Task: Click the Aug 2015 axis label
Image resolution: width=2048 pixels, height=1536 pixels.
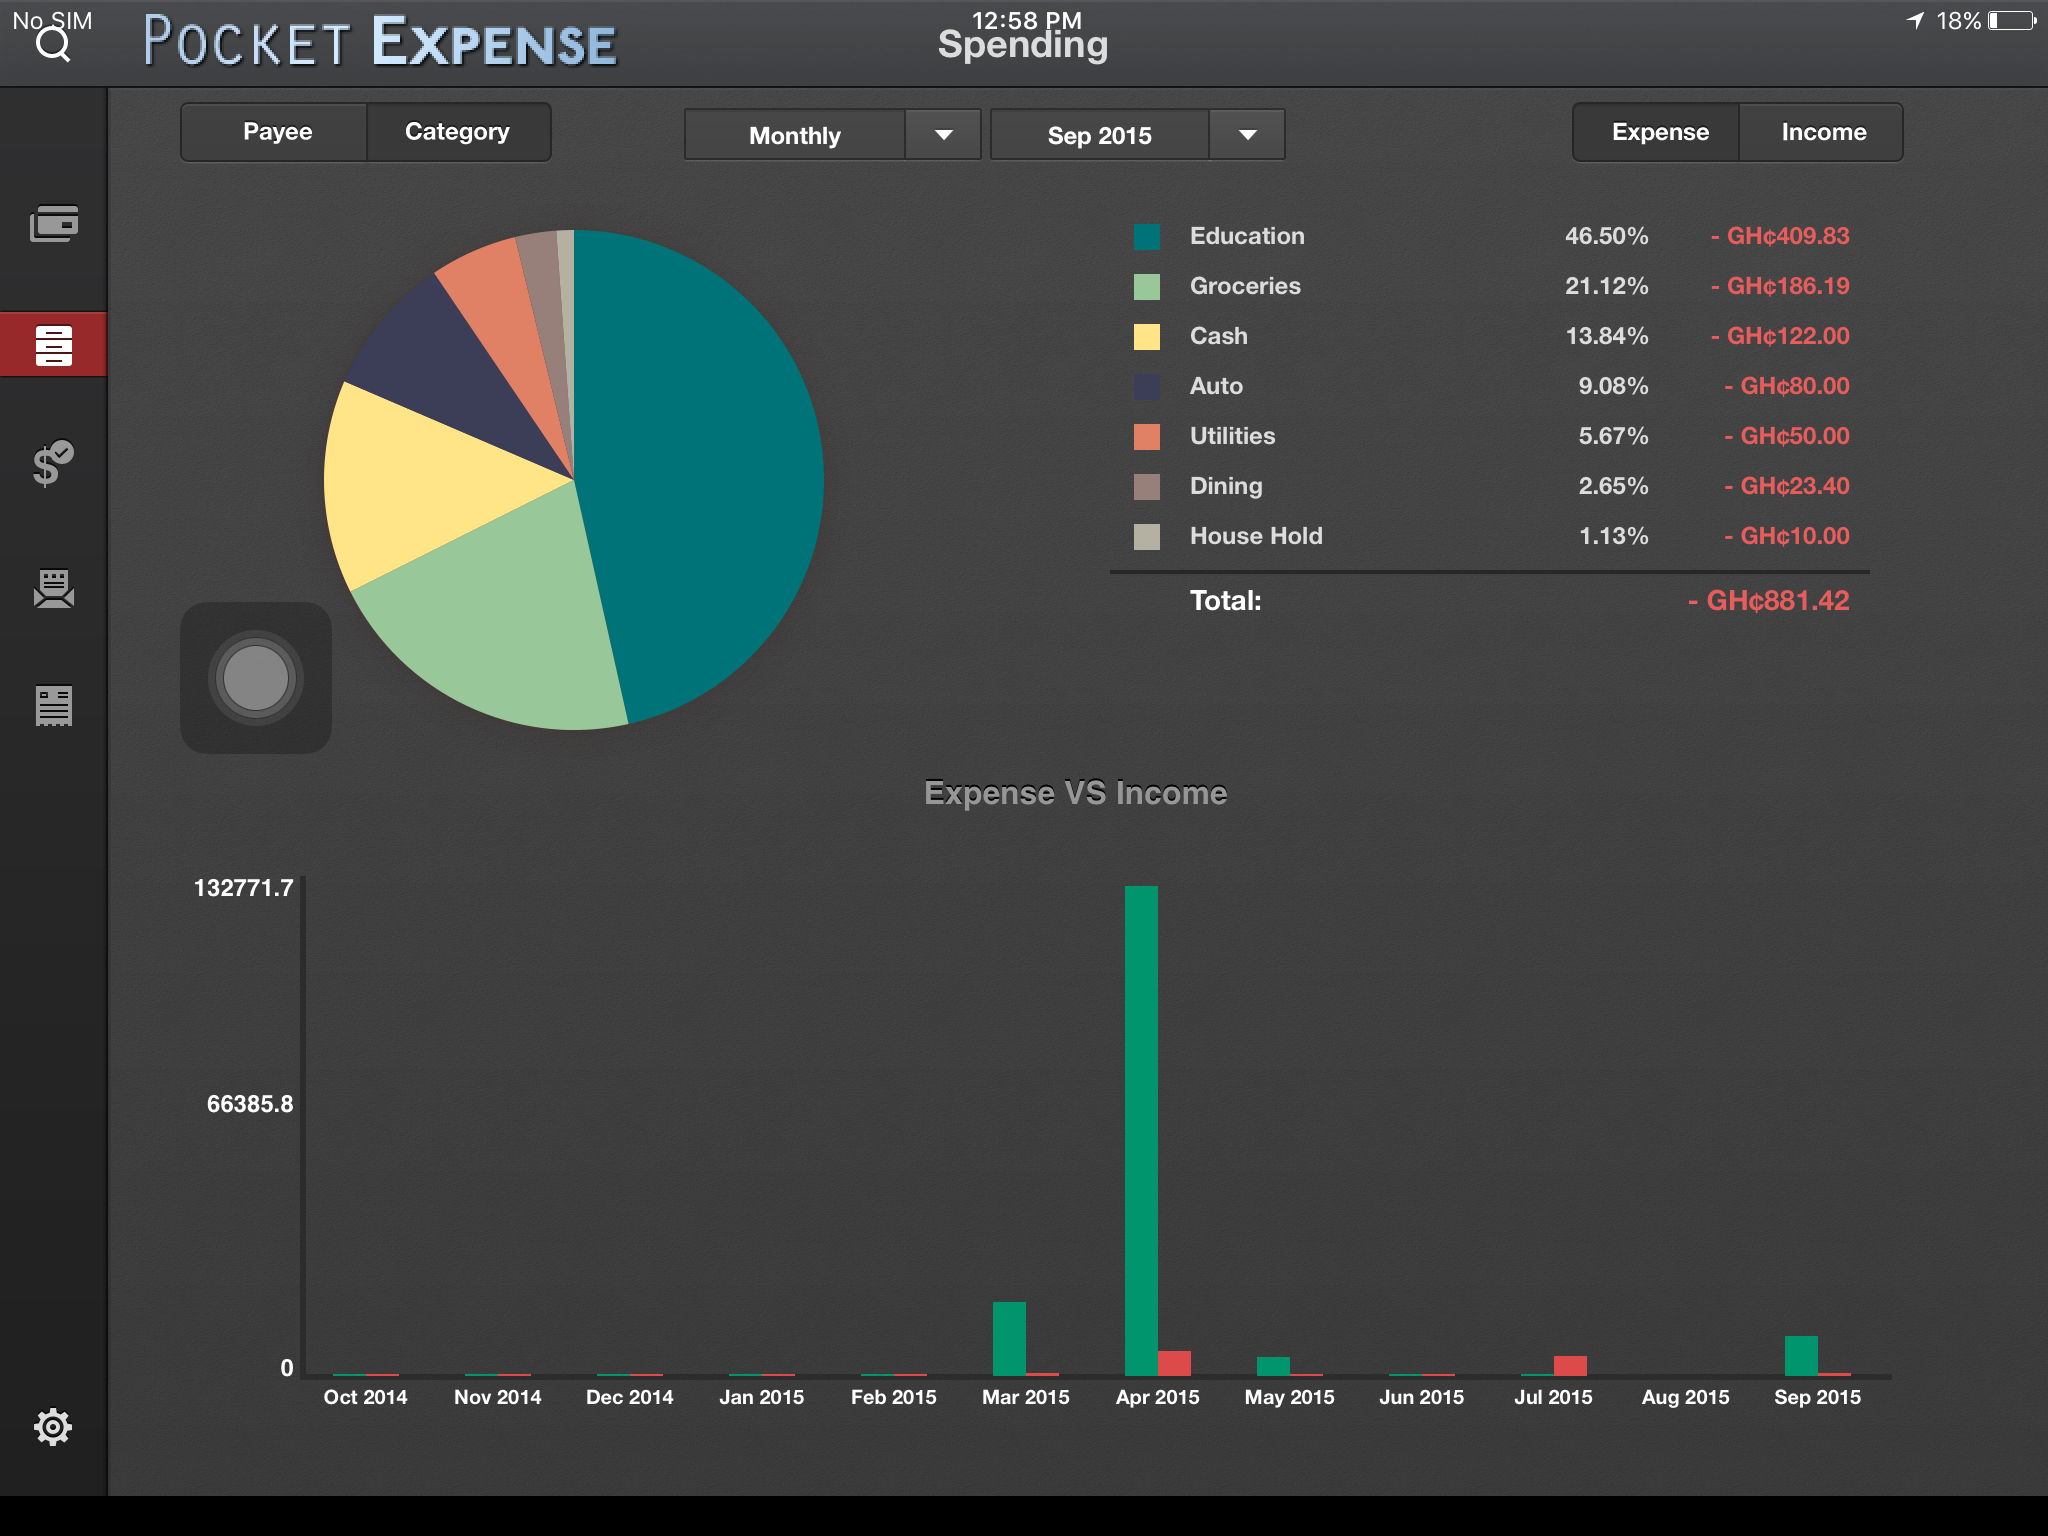Action: 1685,1397
